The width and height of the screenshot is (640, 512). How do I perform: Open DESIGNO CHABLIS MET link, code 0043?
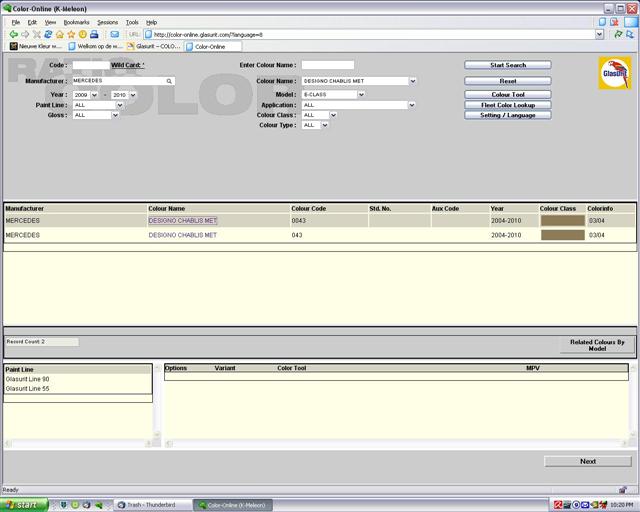point(183,221)
